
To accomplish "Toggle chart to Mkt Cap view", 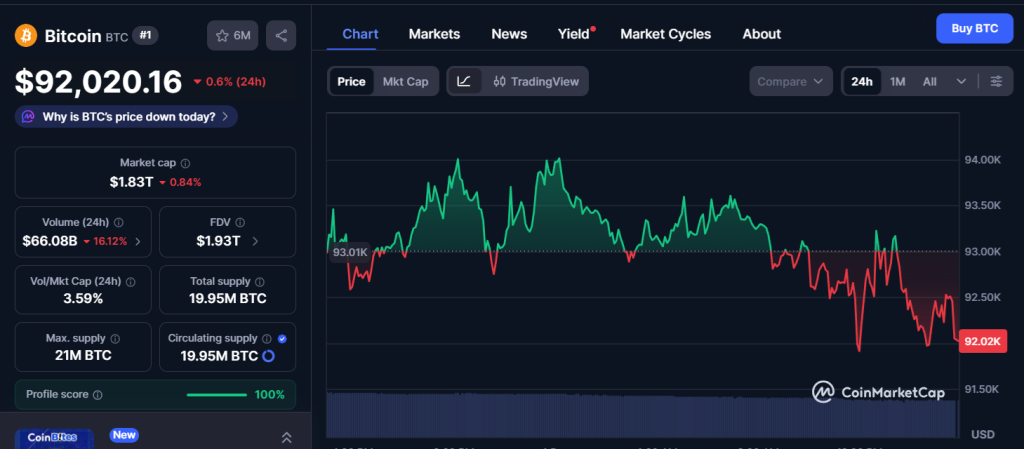I will click(x=406, y=82).
